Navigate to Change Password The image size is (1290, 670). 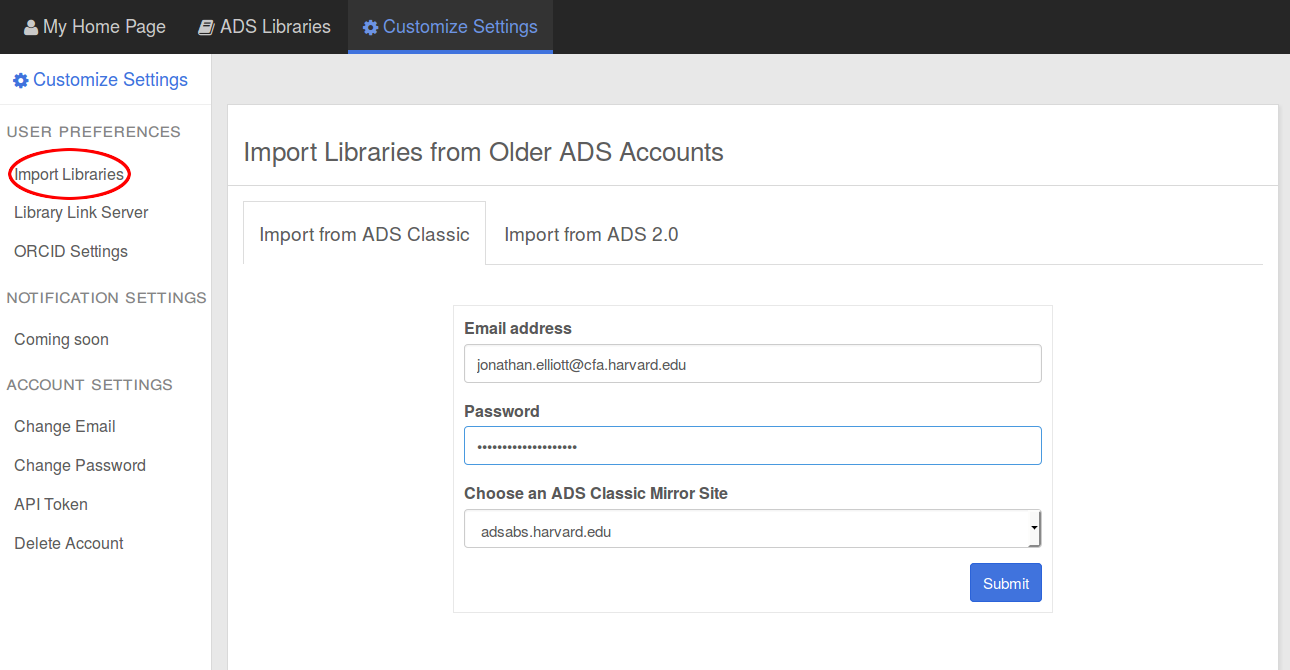tap(80, 466)
